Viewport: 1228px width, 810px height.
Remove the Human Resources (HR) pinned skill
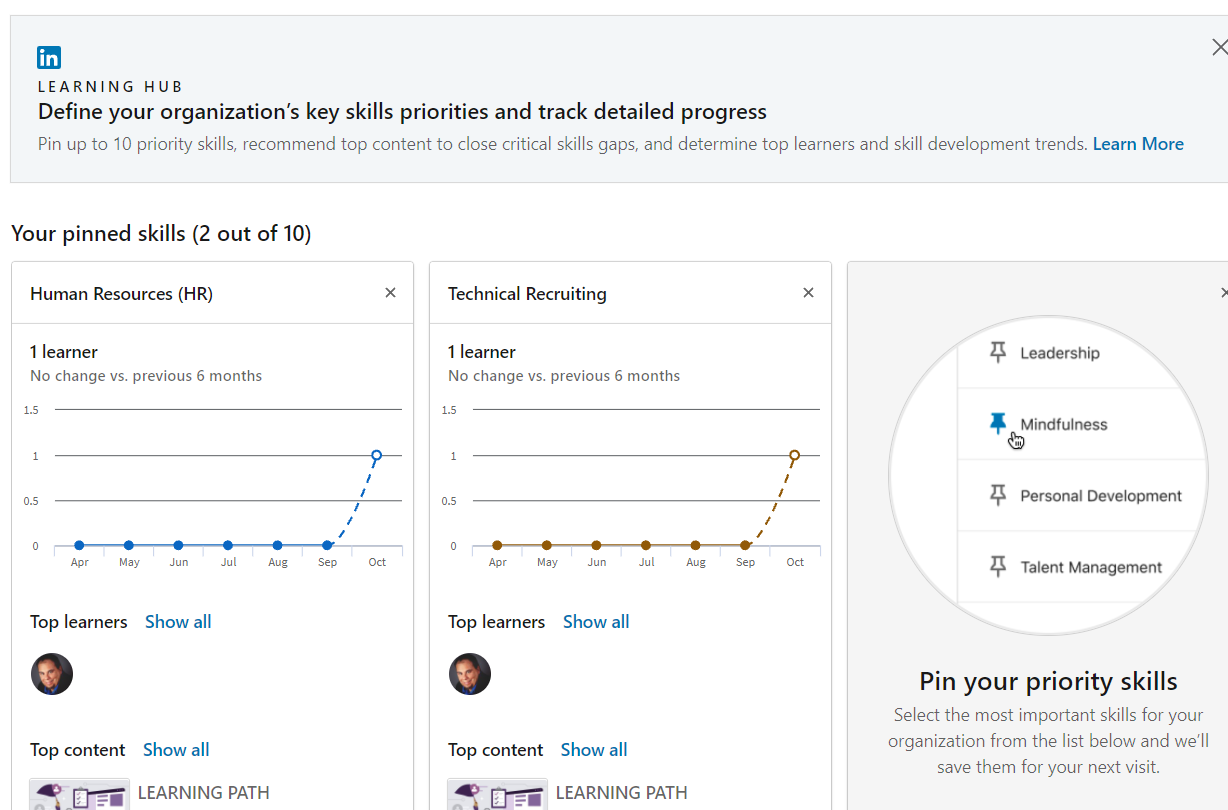[x=390, y=293]
